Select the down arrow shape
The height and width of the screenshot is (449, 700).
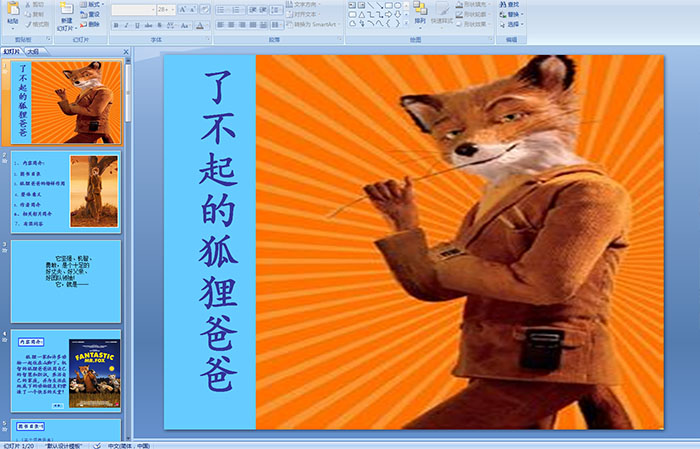(397, 15)
